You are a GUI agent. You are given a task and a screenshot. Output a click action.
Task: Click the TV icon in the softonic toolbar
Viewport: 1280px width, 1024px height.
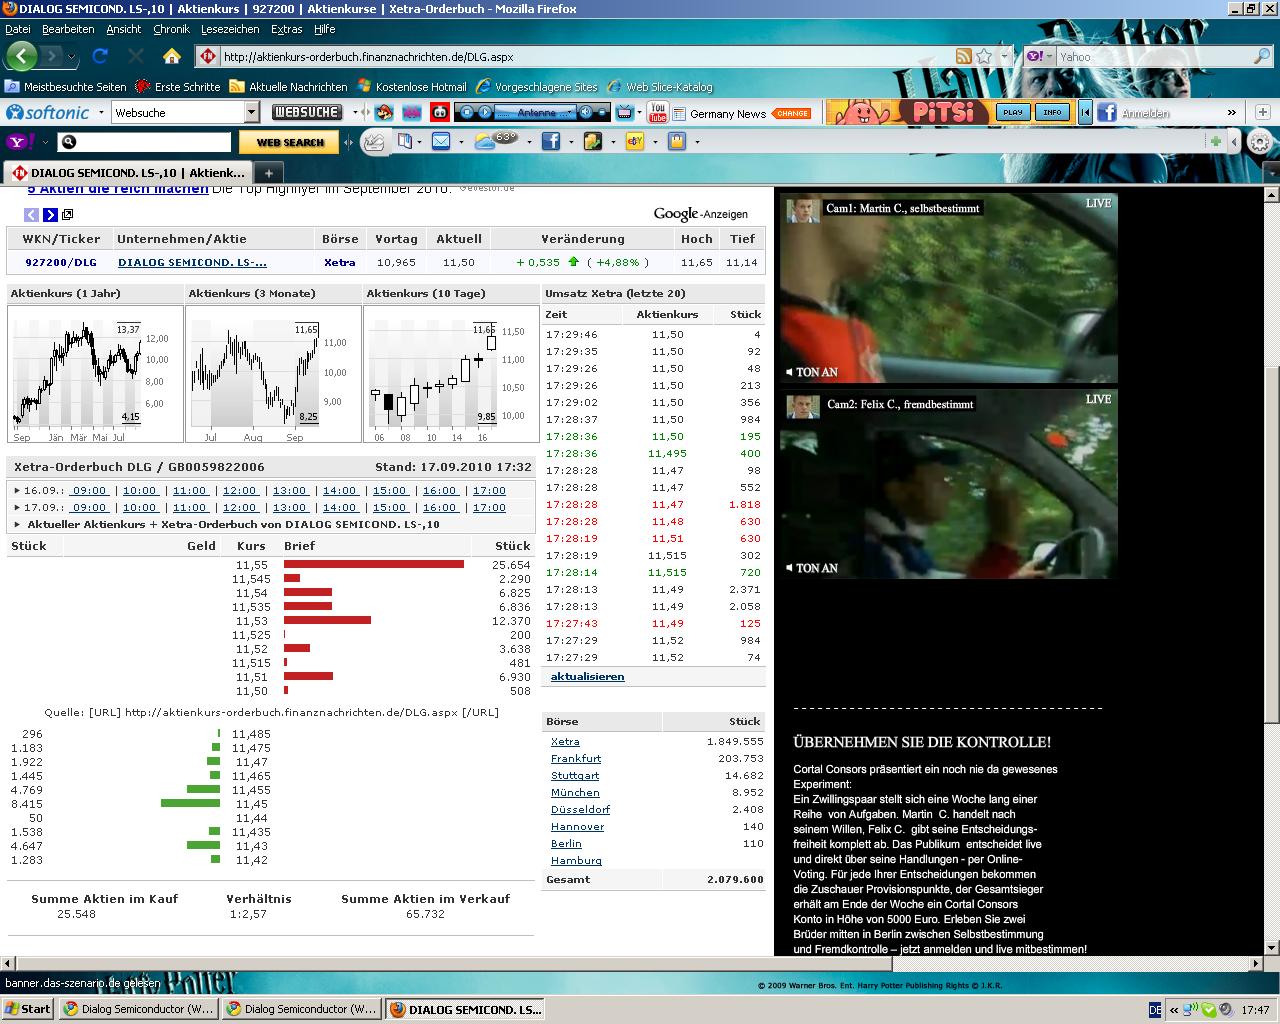click(624, 113)
